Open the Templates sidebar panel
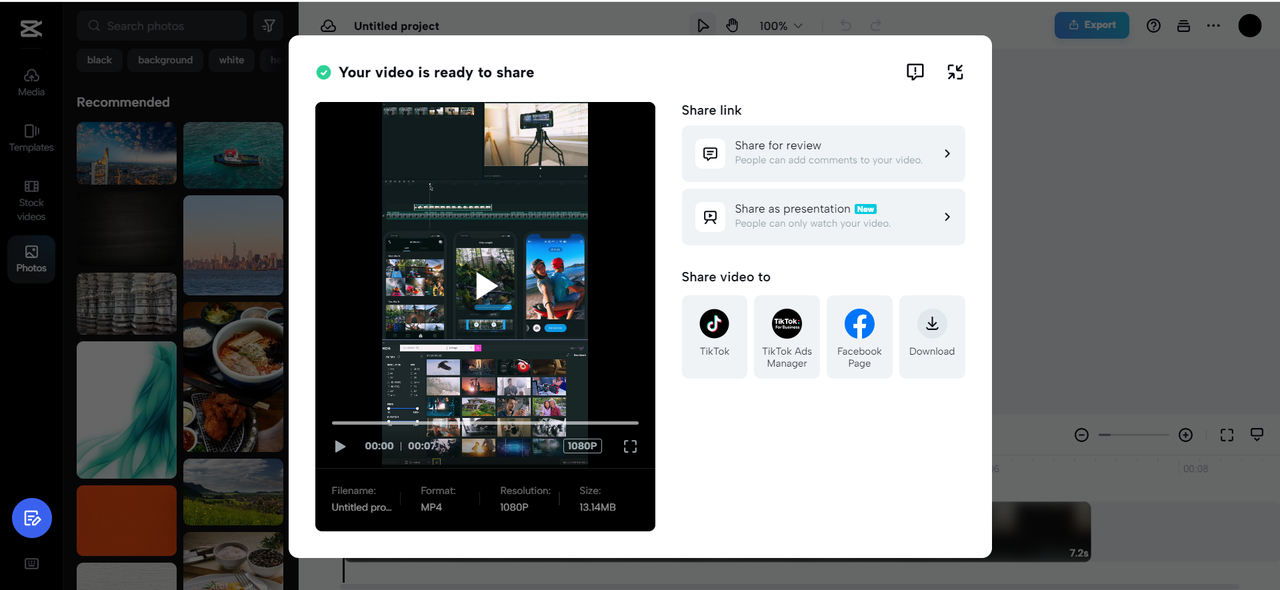This screenshot has height=590, width=1280. click(31, 138)
